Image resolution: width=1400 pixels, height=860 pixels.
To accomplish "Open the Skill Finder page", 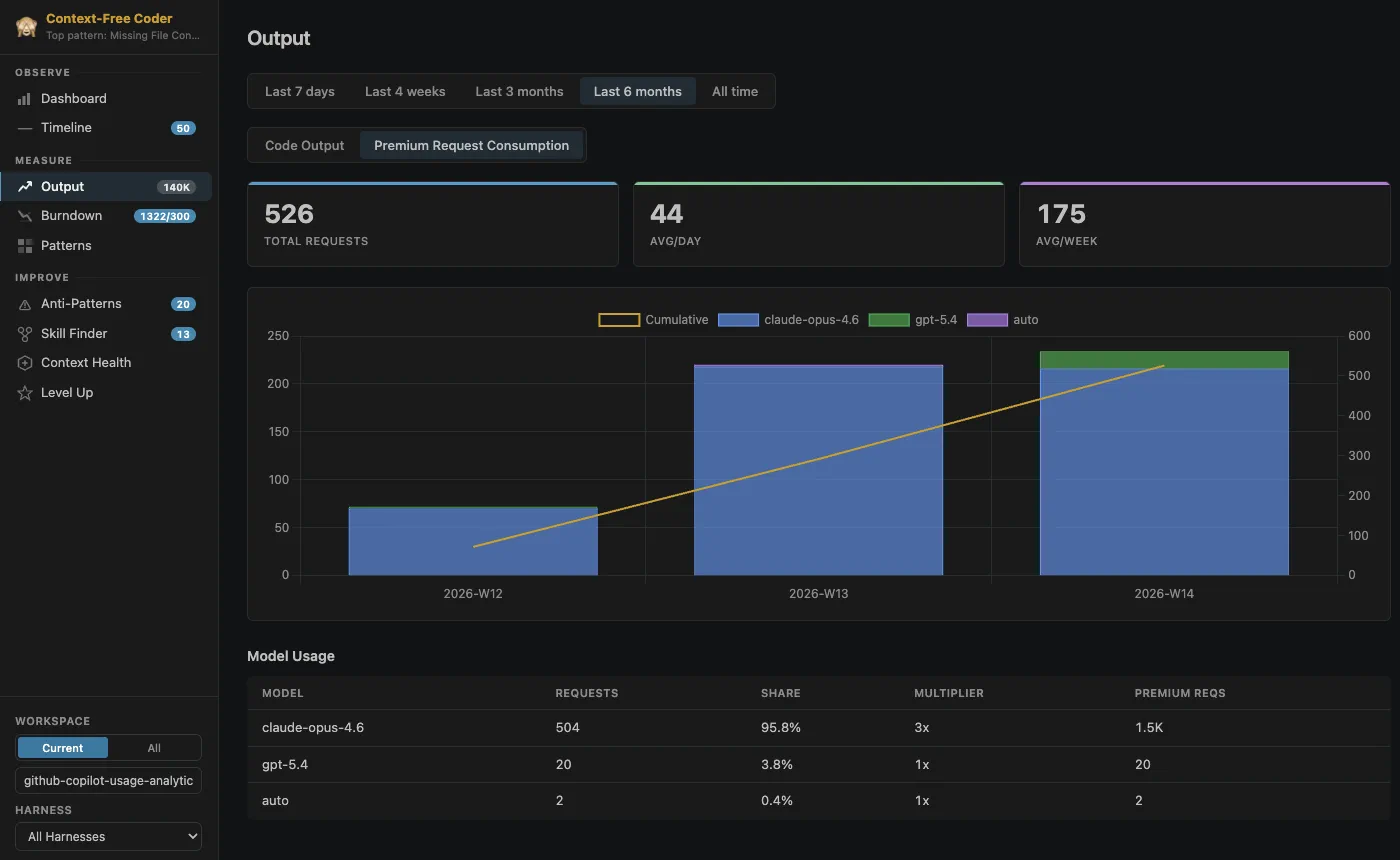I will coord(106,334).
